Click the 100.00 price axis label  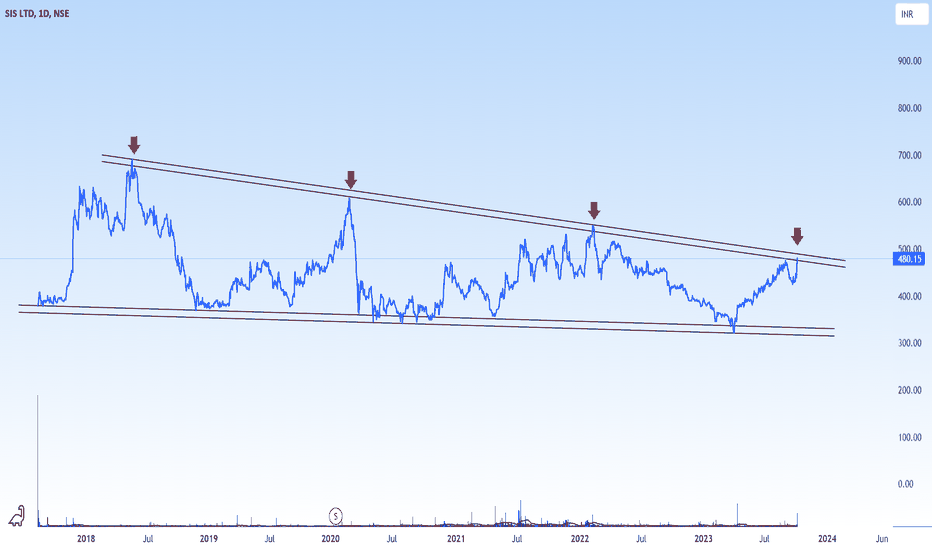pyautogui.click(x=909, y=437)
